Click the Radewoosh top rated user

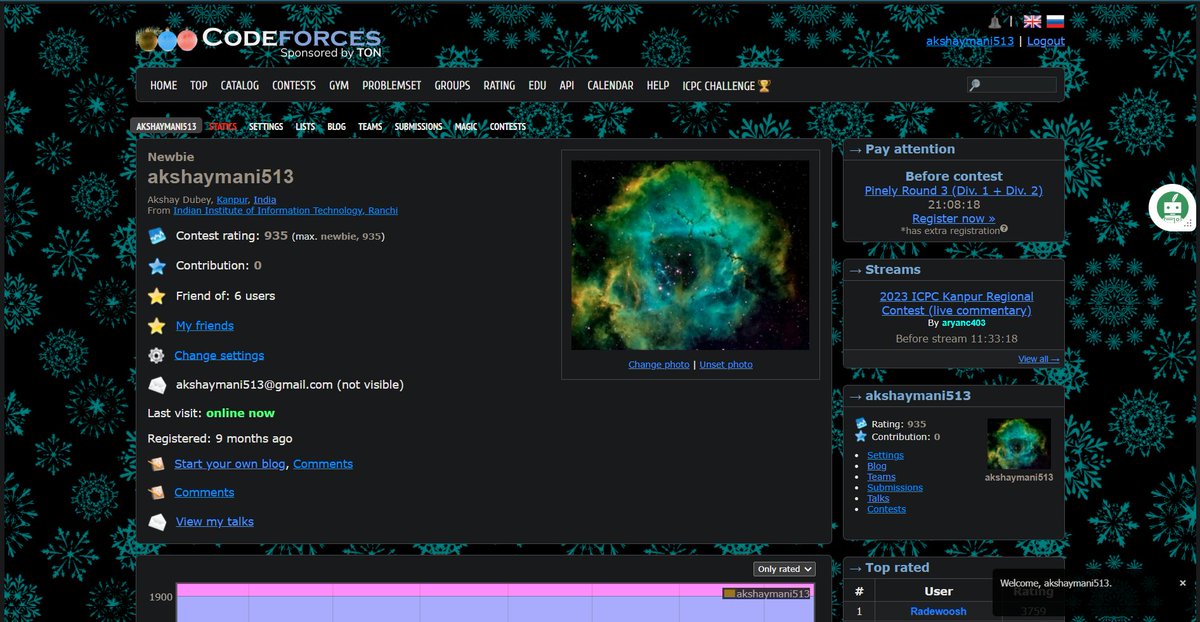tap(938, 612)
